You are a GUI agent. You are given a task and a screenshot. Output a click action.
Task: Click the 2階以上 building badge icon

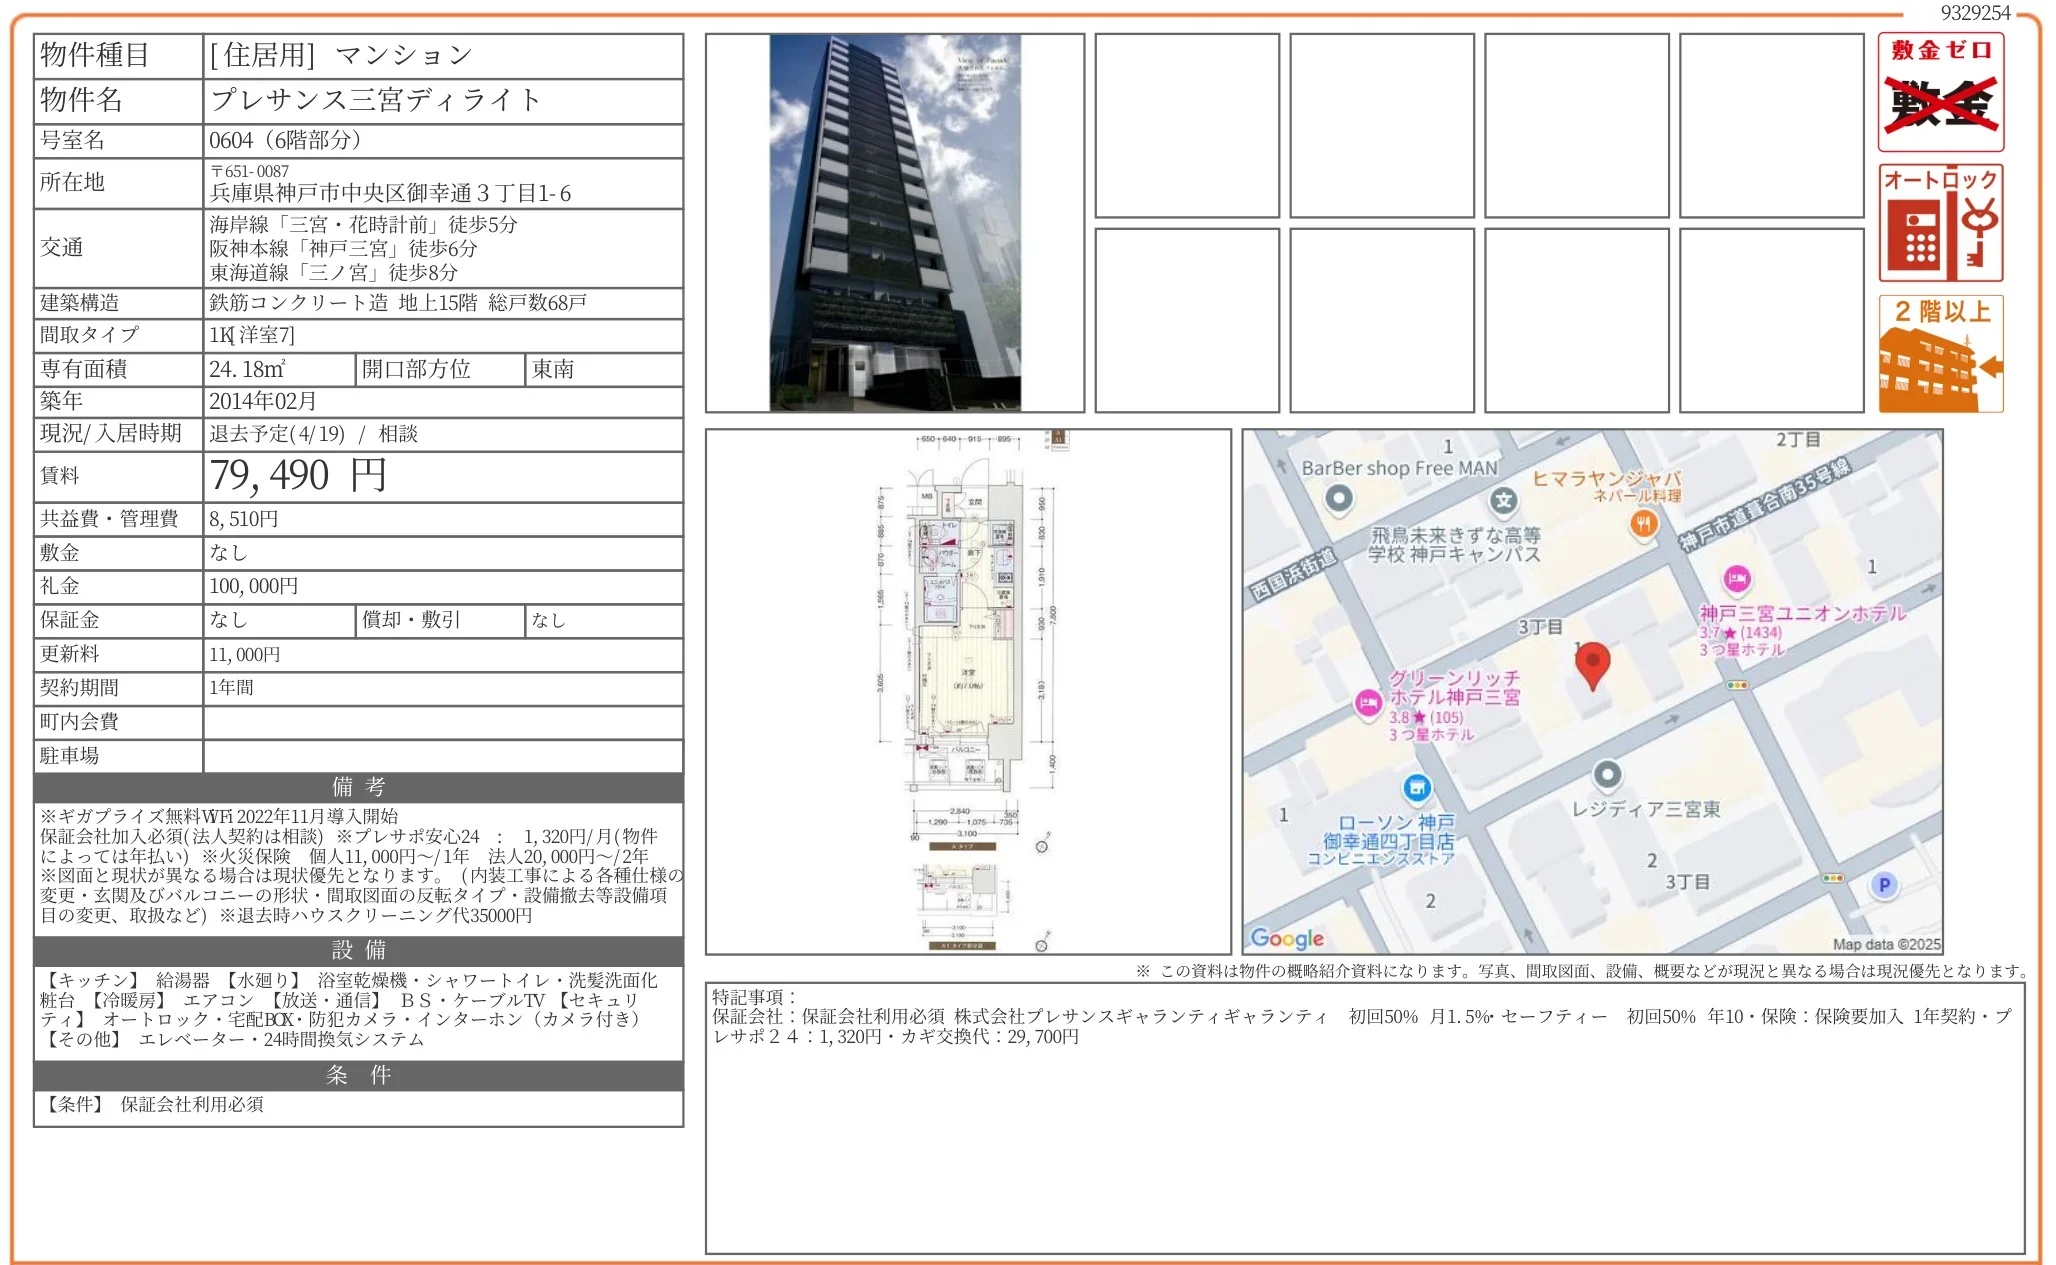click(1940, 353)
